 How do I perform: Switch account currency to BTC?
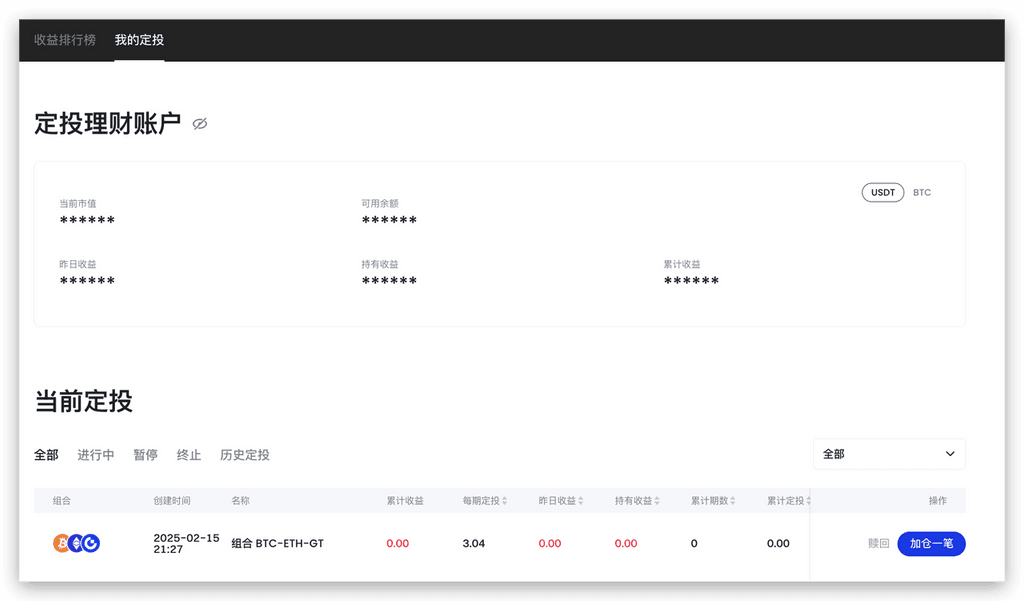(922, 192)
